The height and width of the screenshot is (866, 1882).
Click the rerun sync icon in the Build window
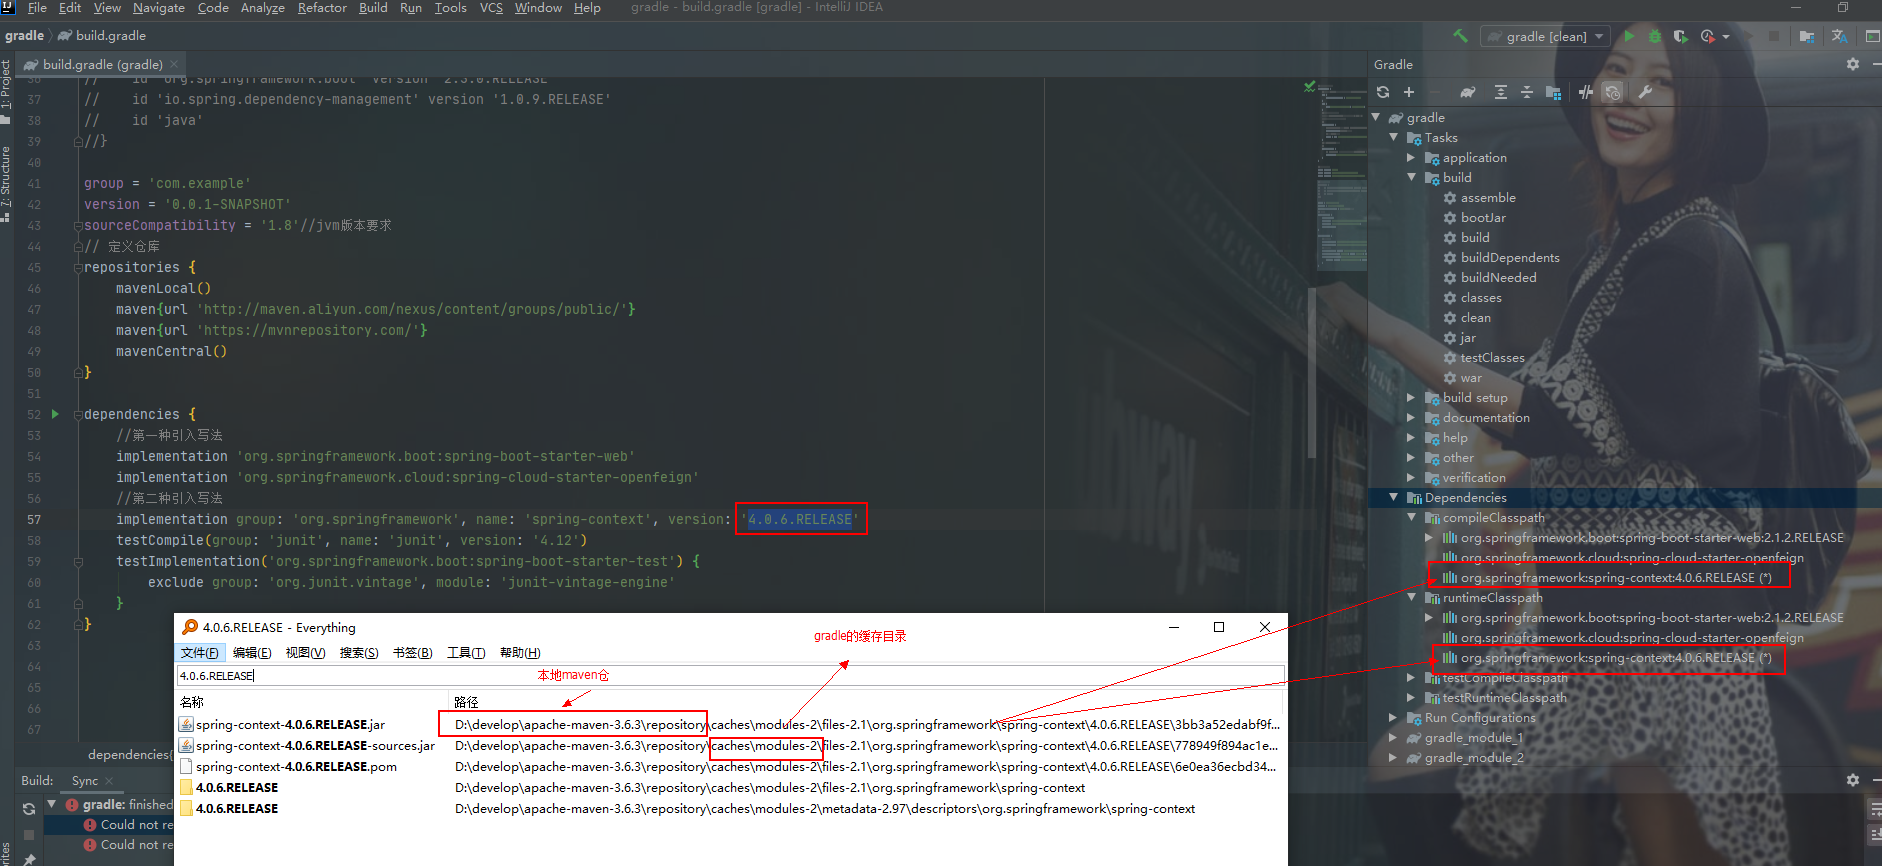(29, 809)
